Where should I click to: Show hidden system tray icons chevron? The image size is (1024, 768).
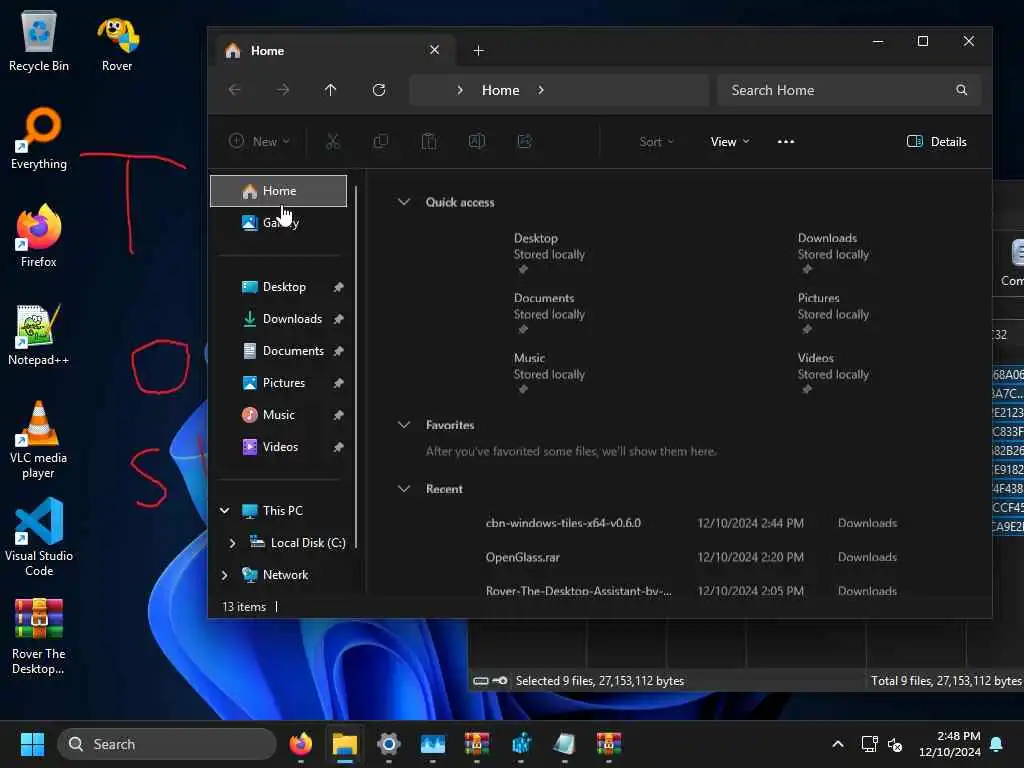click(838, 744)
